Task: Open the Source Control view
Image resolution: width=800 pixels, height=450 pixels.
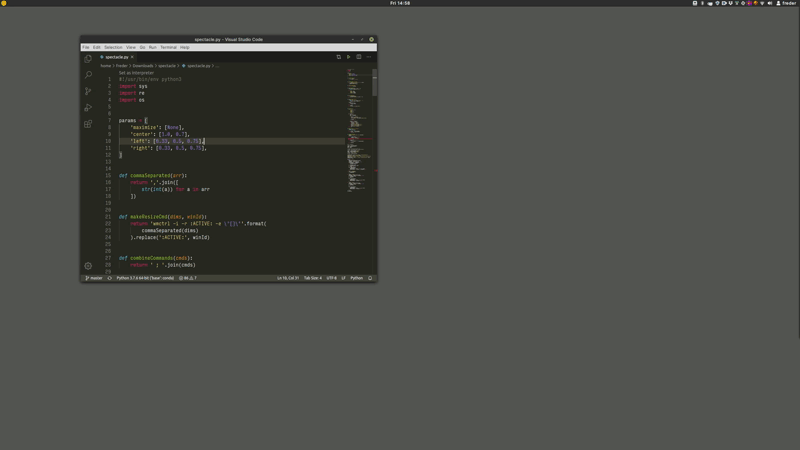Action: pyautogui.click(x=88, y=91)
